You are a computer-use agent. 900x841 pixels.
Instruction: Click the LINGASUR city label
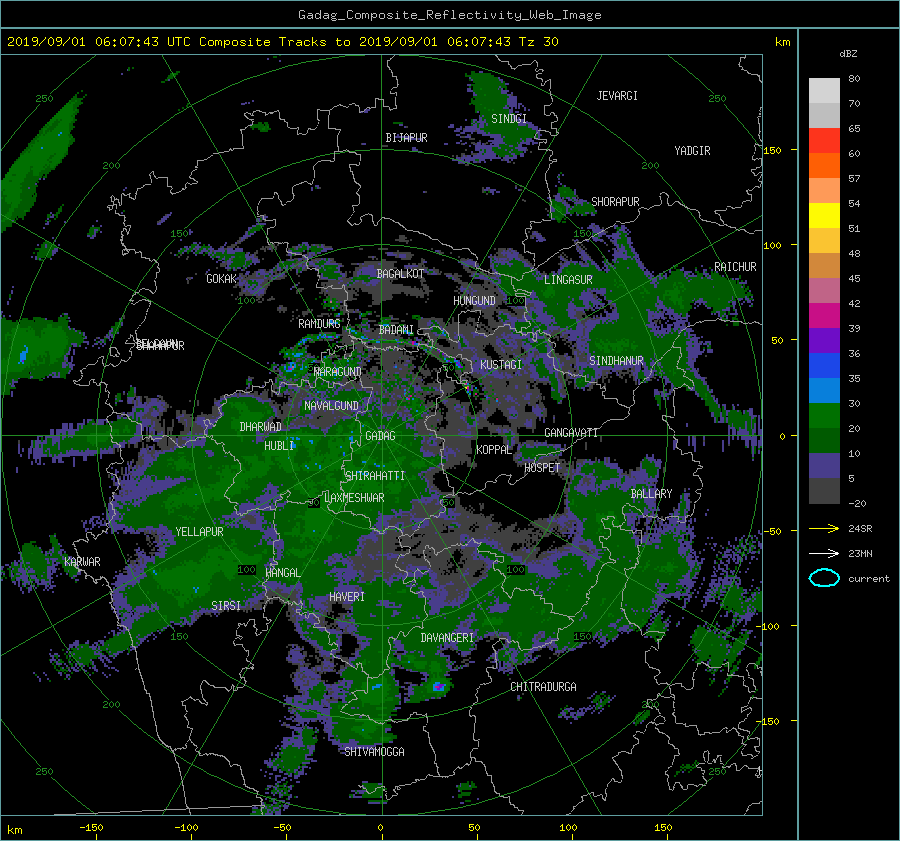pos(568,280)
